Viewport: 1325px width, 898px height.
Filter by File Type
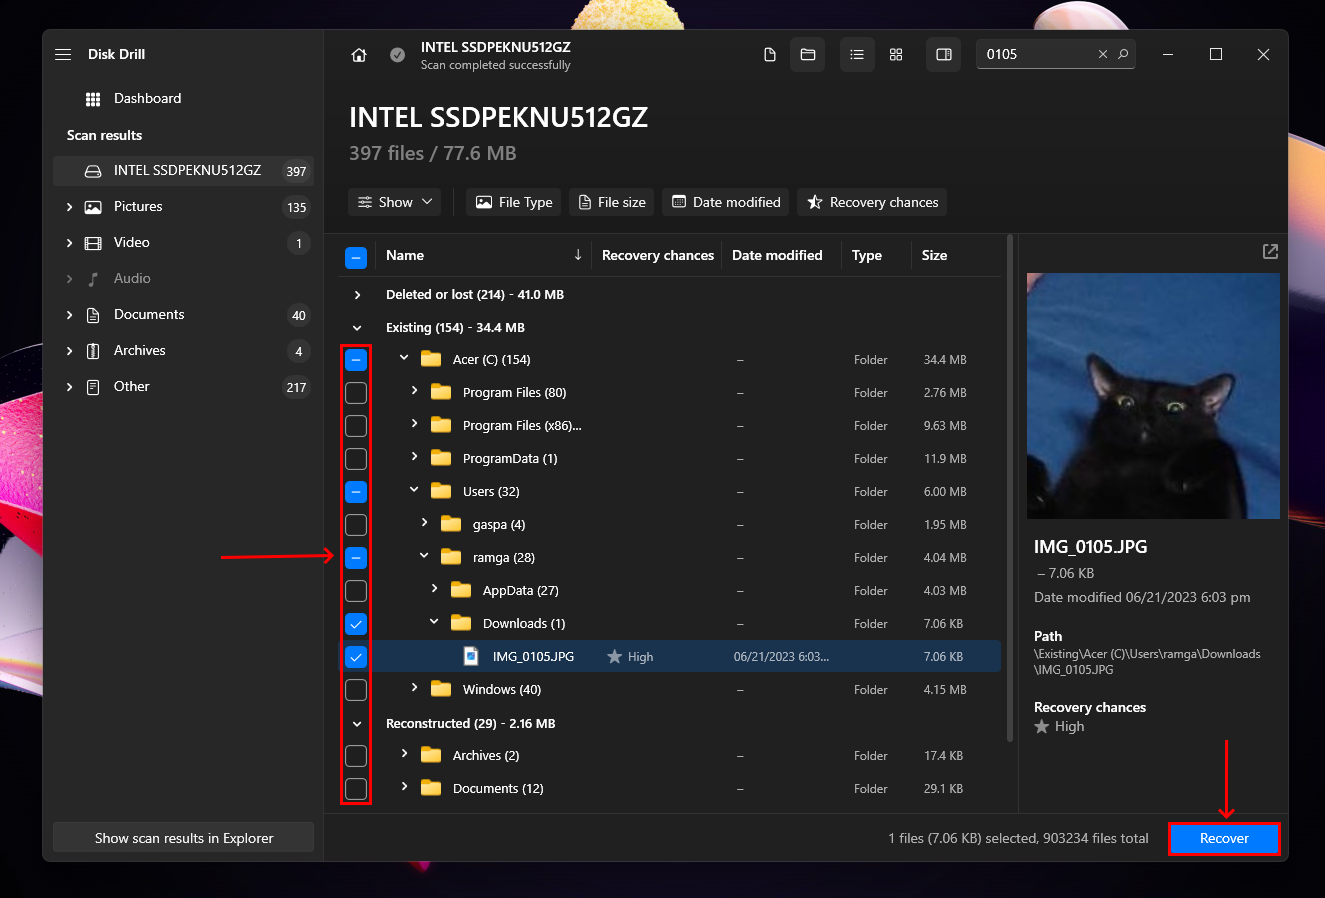click(514, 202)
